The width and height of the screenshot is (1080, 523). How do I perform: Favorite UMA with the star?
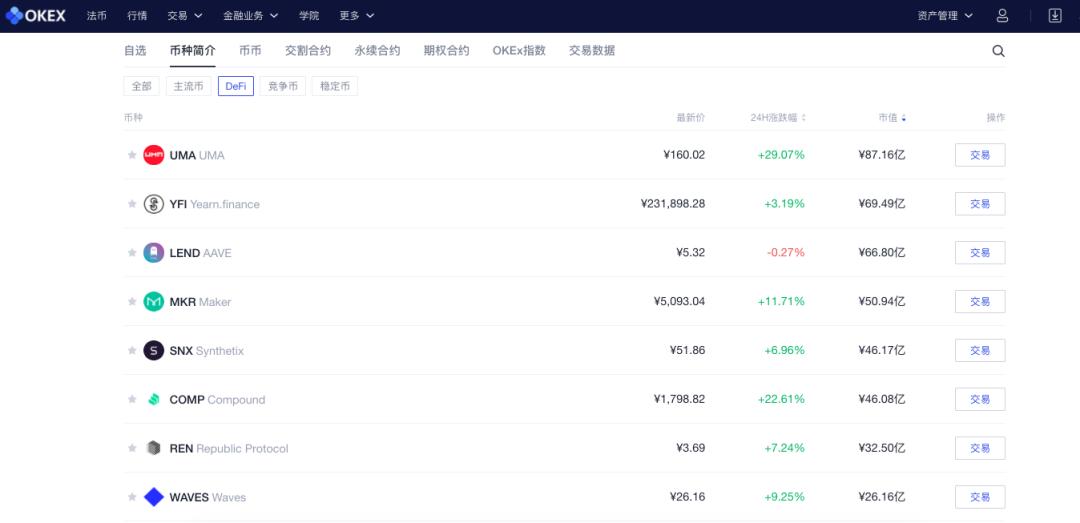132,155
